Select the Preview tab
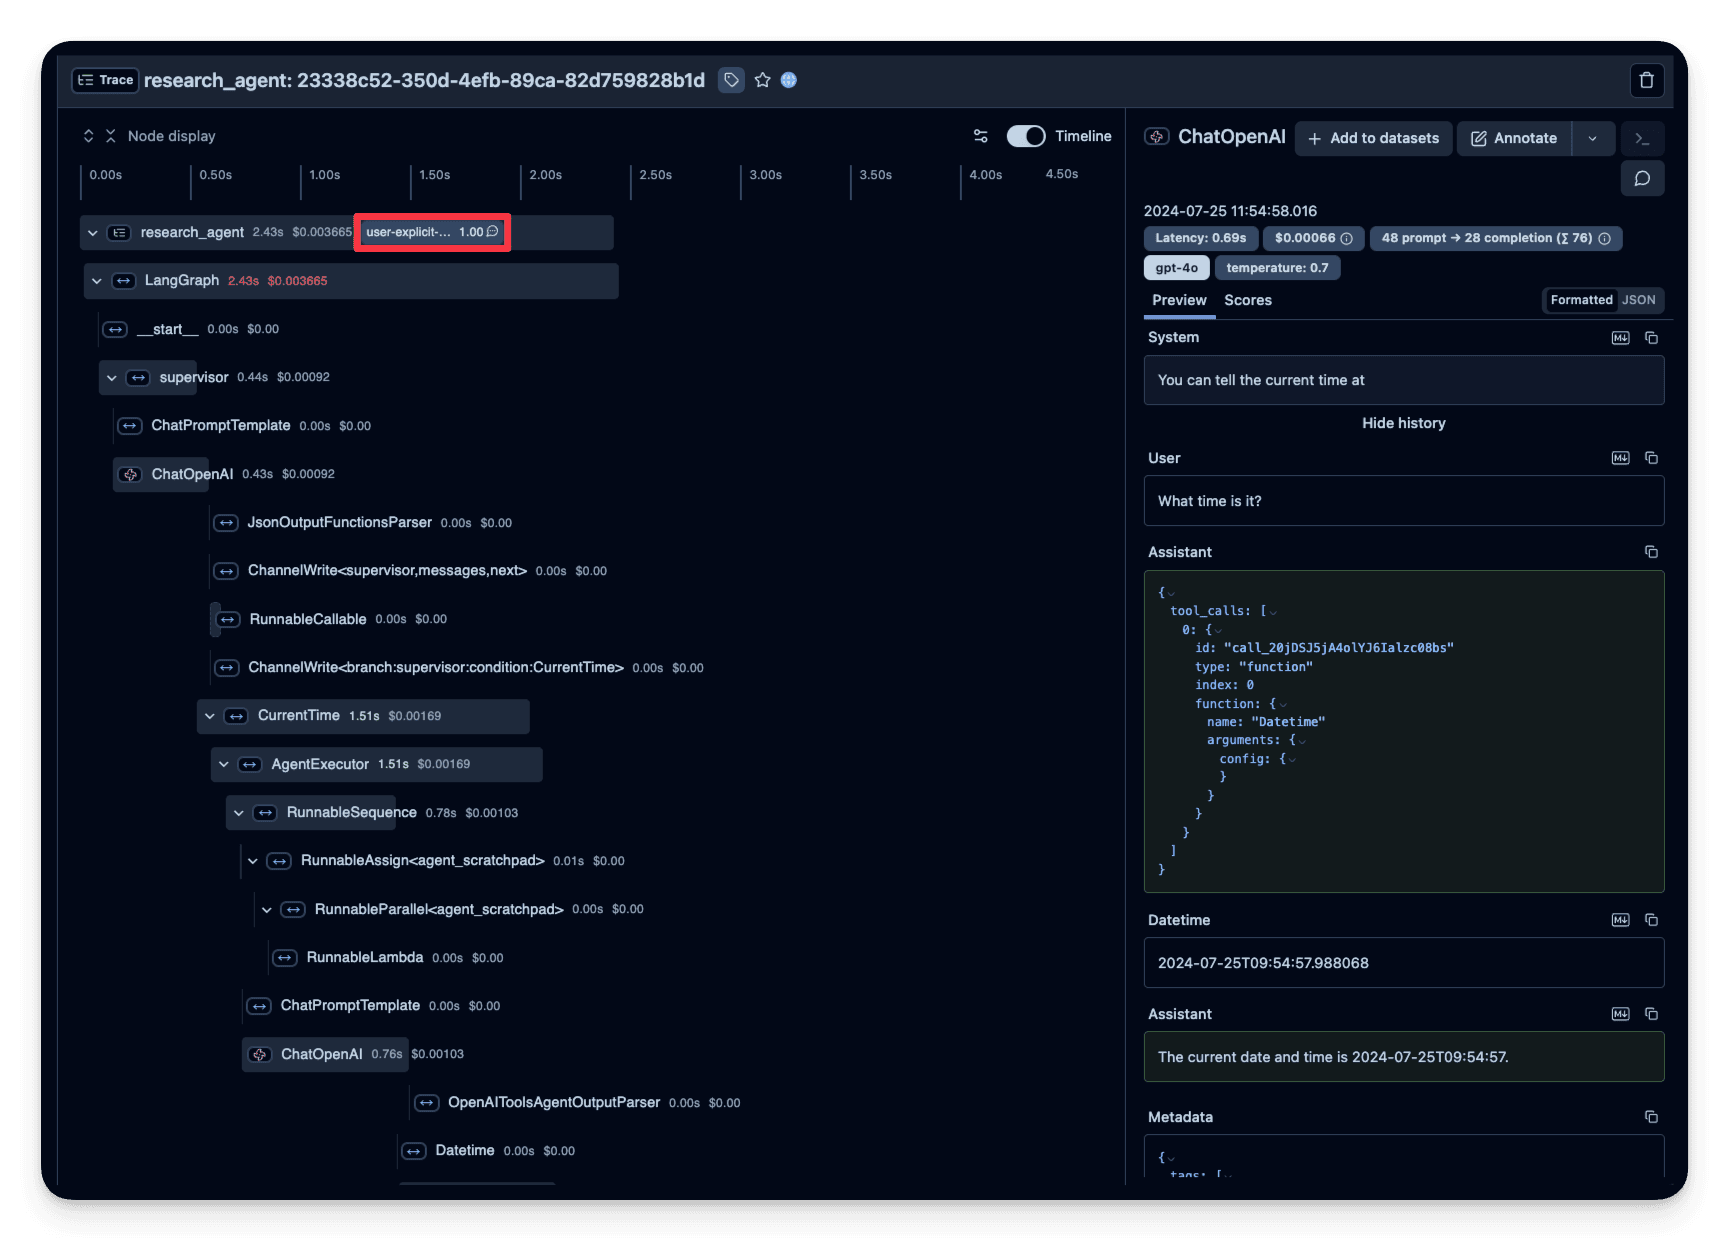 pyautogui.click(x=1179, y=300)
